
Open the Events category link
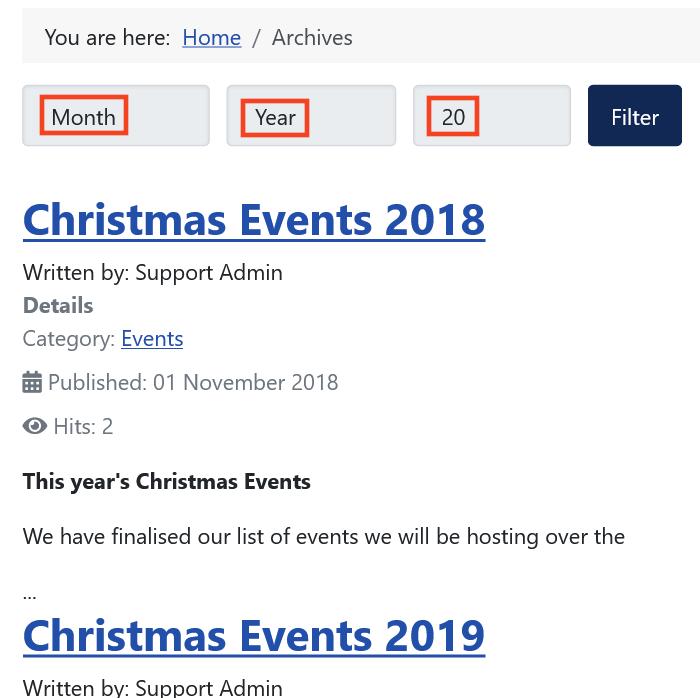click(152, 339)
